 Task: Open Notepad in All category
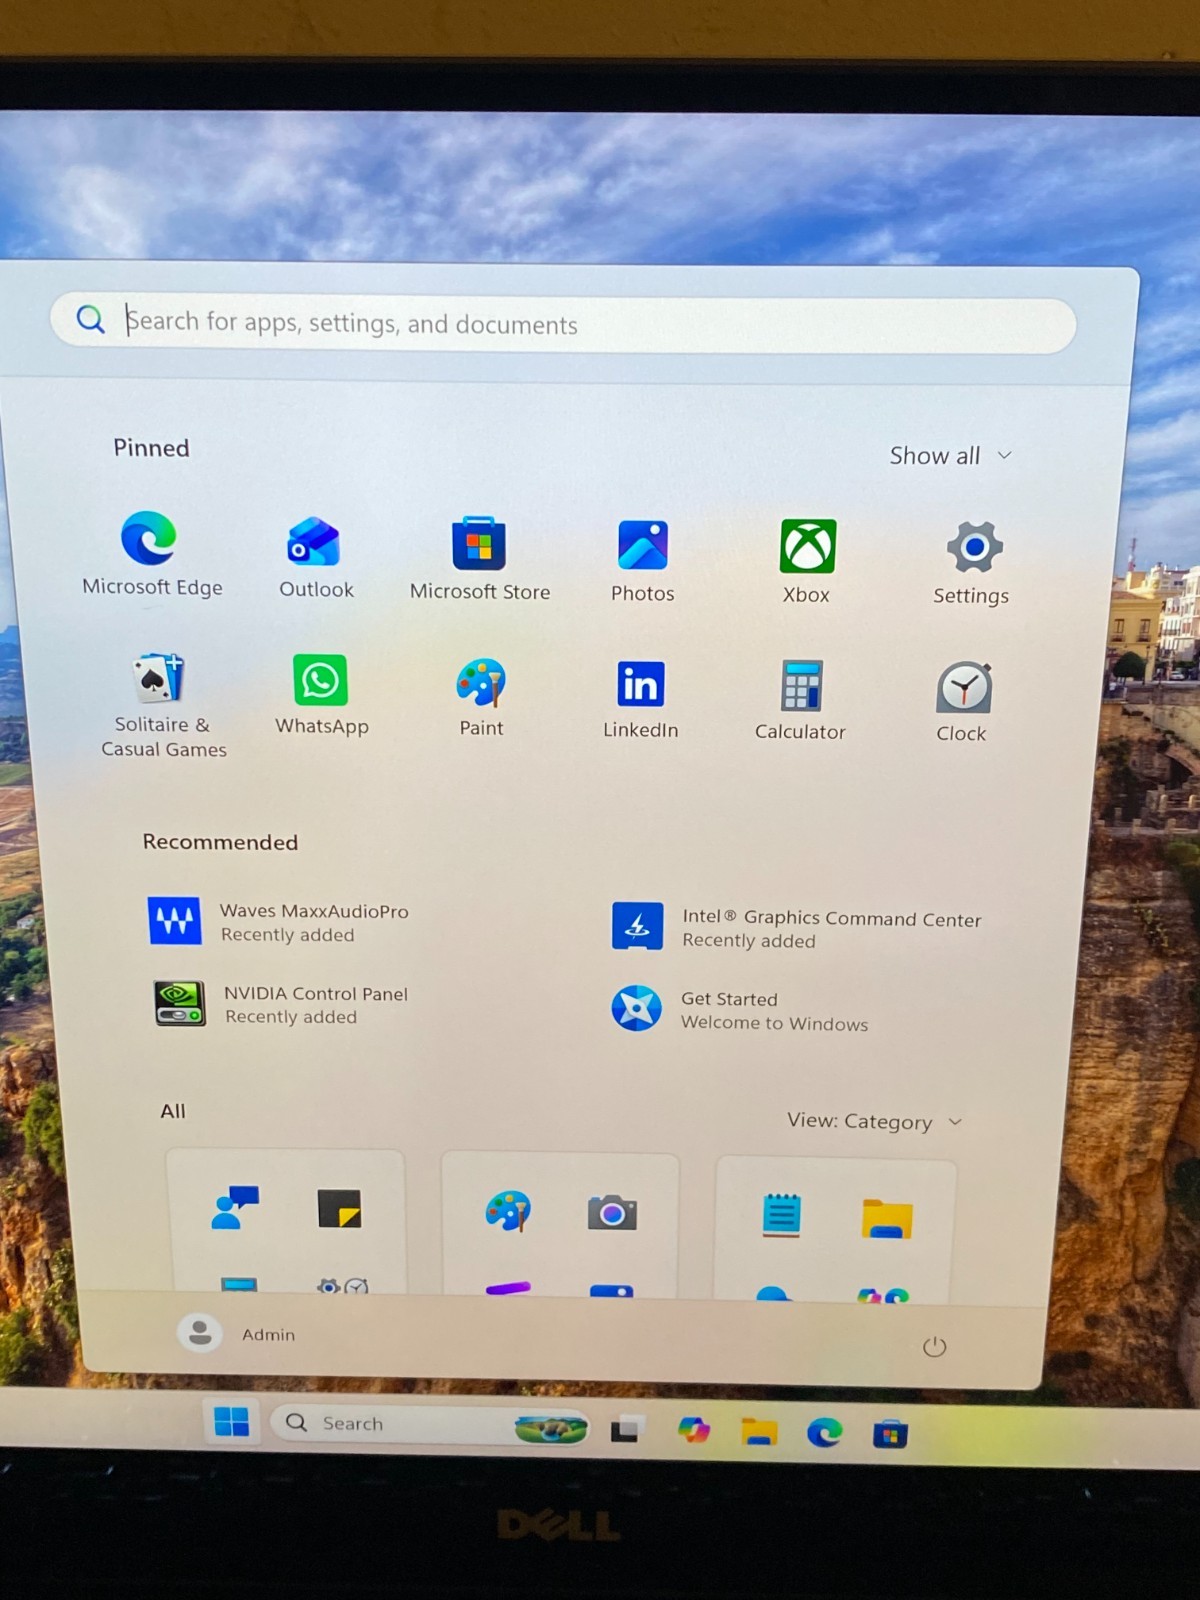(781, 1215)
